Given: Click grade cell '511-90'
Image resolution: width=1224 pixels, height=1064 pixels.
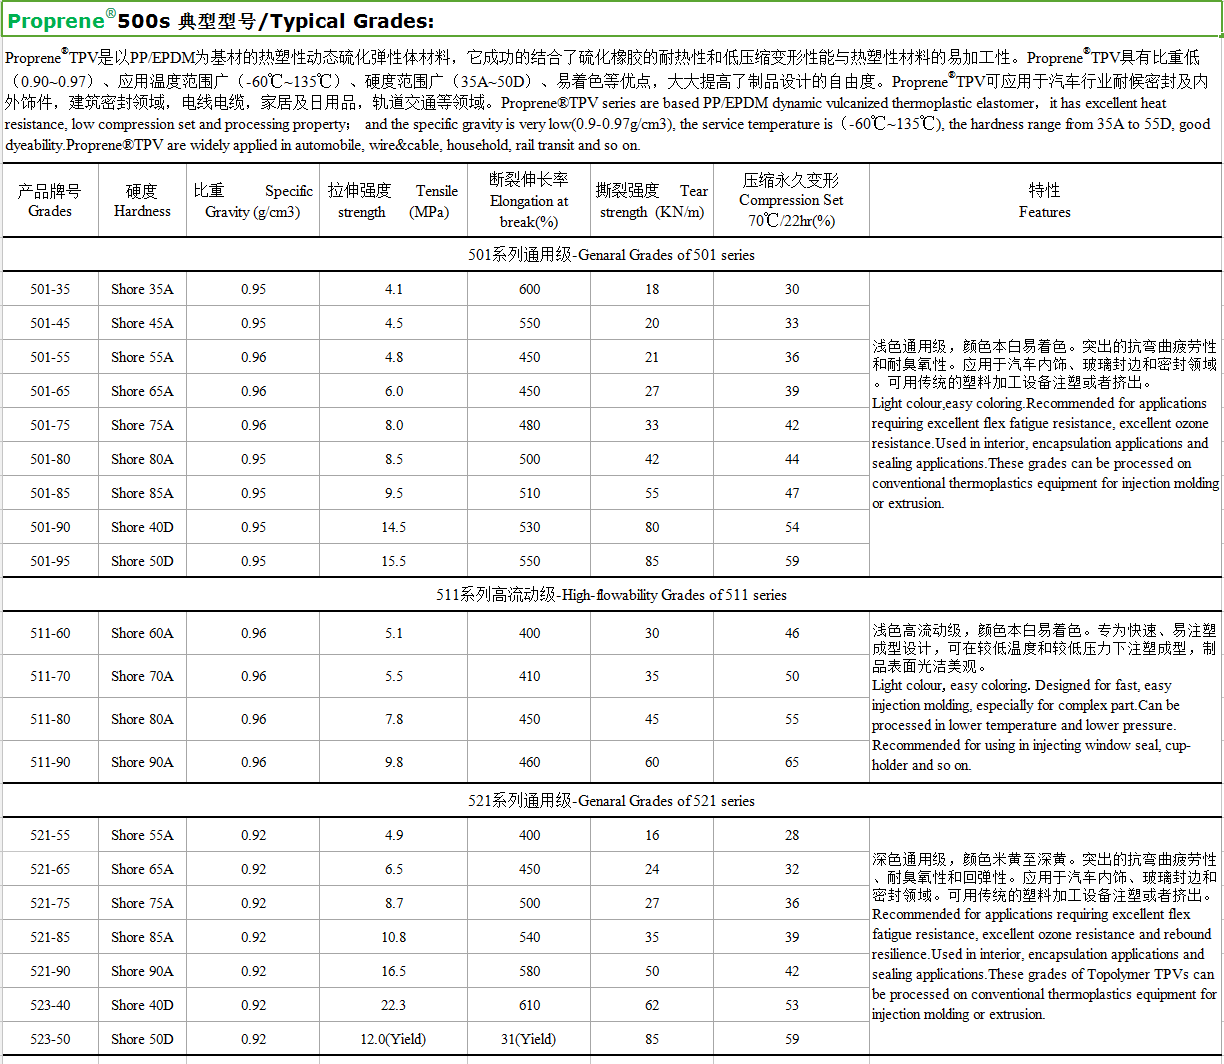Looking at the screenshot, I should click(50, 762).
